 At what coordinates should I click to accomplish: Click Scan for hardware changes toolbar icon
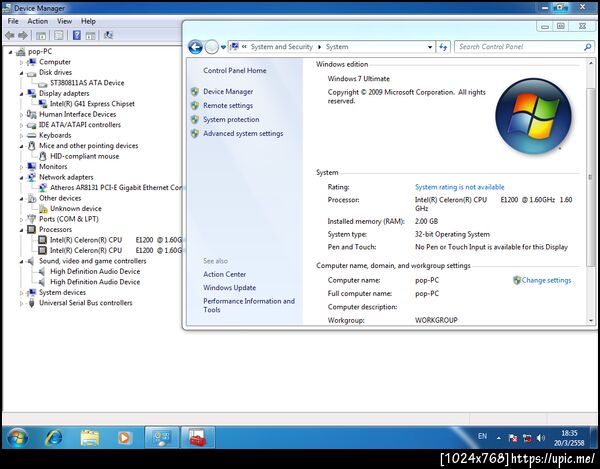[108, 36]
